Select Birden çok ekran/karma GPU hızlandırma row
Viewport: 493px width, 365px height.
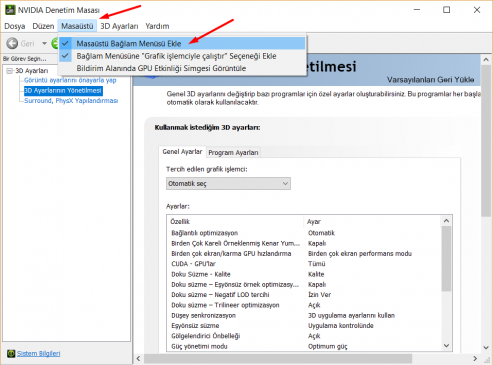click(x=304, y=254)
